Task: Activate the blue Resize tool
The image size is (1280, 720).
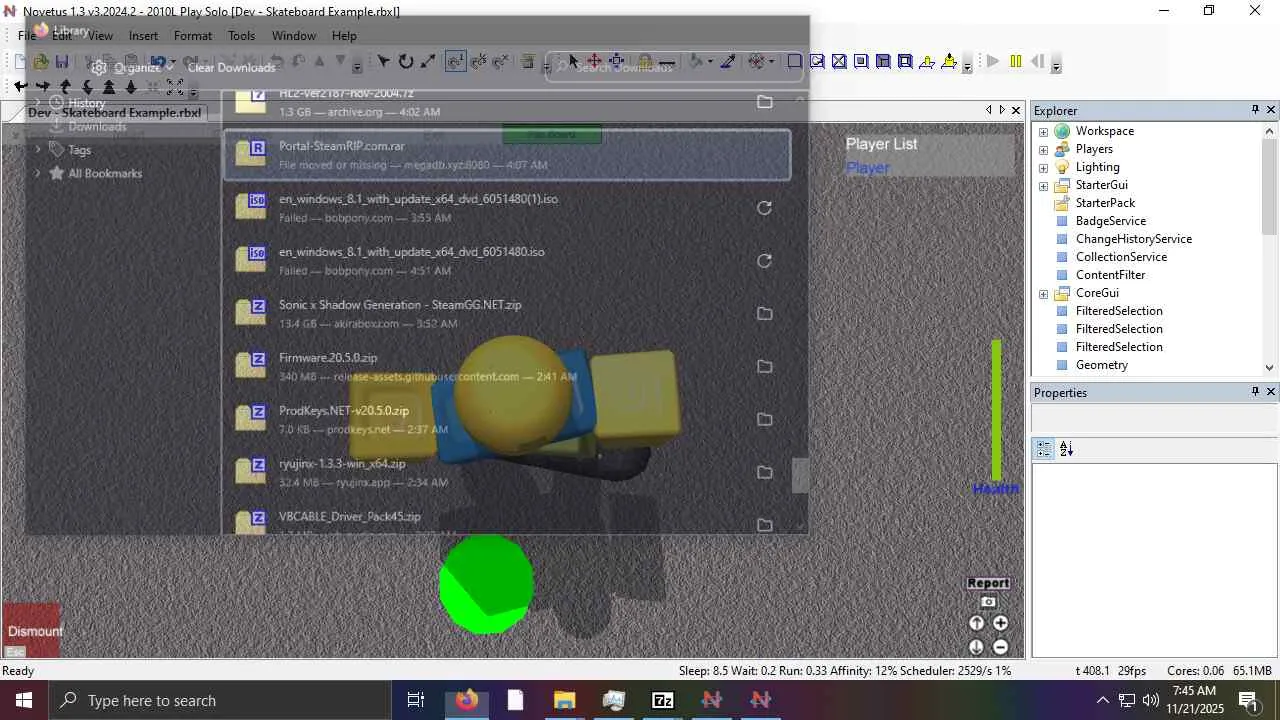Action: [617, 62]
